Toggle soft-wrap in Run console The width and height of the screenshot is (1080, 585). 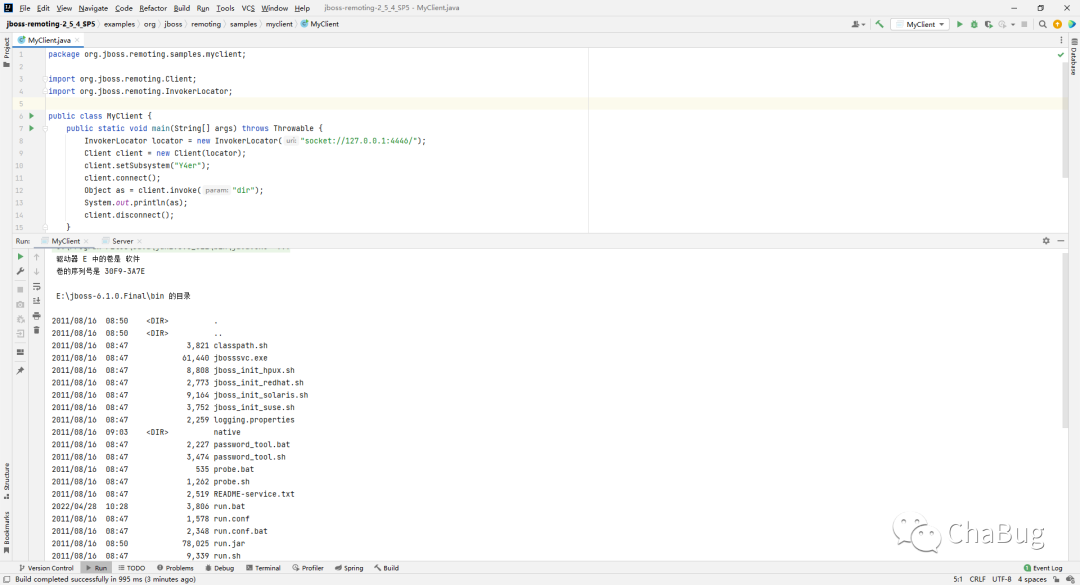[x=37, y=286]
